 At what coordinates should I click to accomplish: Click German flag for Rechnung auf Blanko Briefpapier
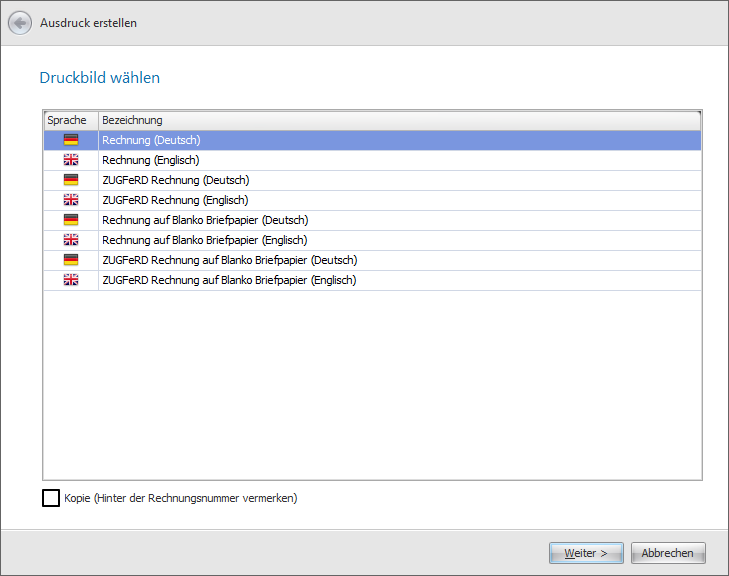[x=71, y=220]
